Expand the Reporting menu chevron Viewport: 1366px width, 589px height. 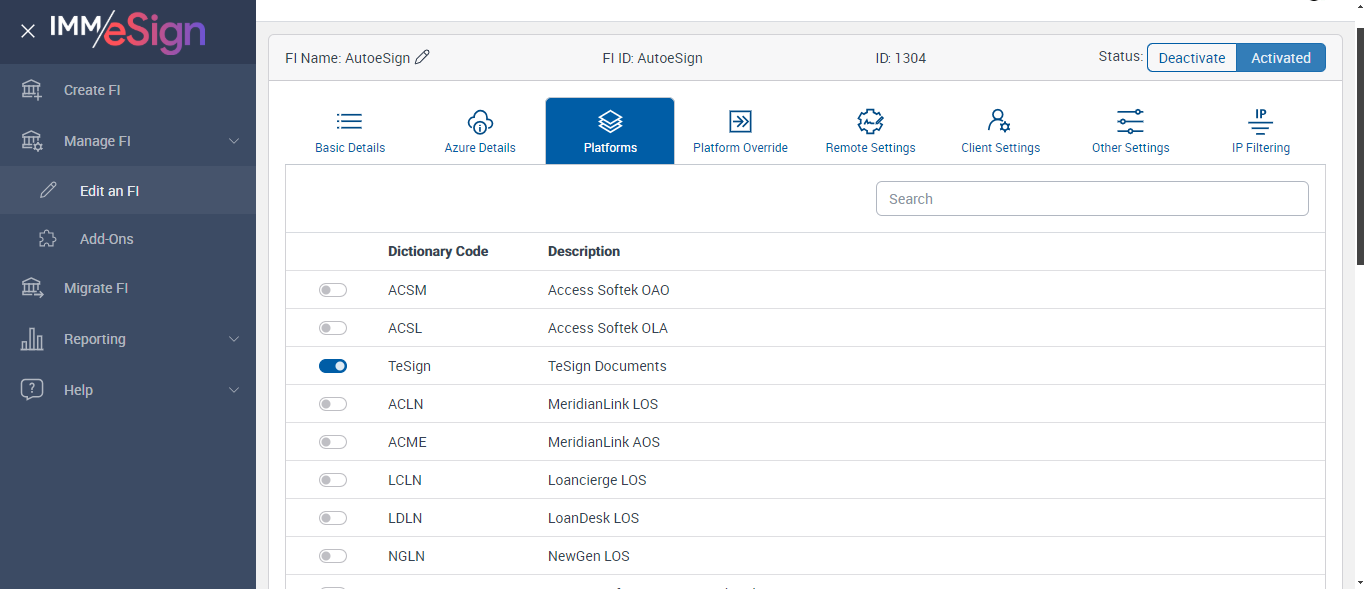coord(234,339)
